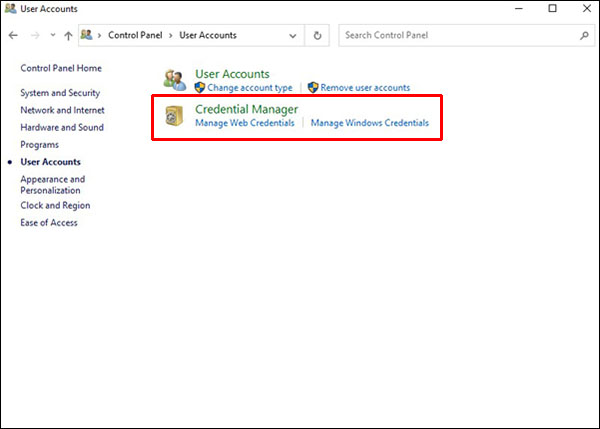Select Control Panel in the breadcrumb
This screenshot has height=429, width=600.
tap(135, 35)
